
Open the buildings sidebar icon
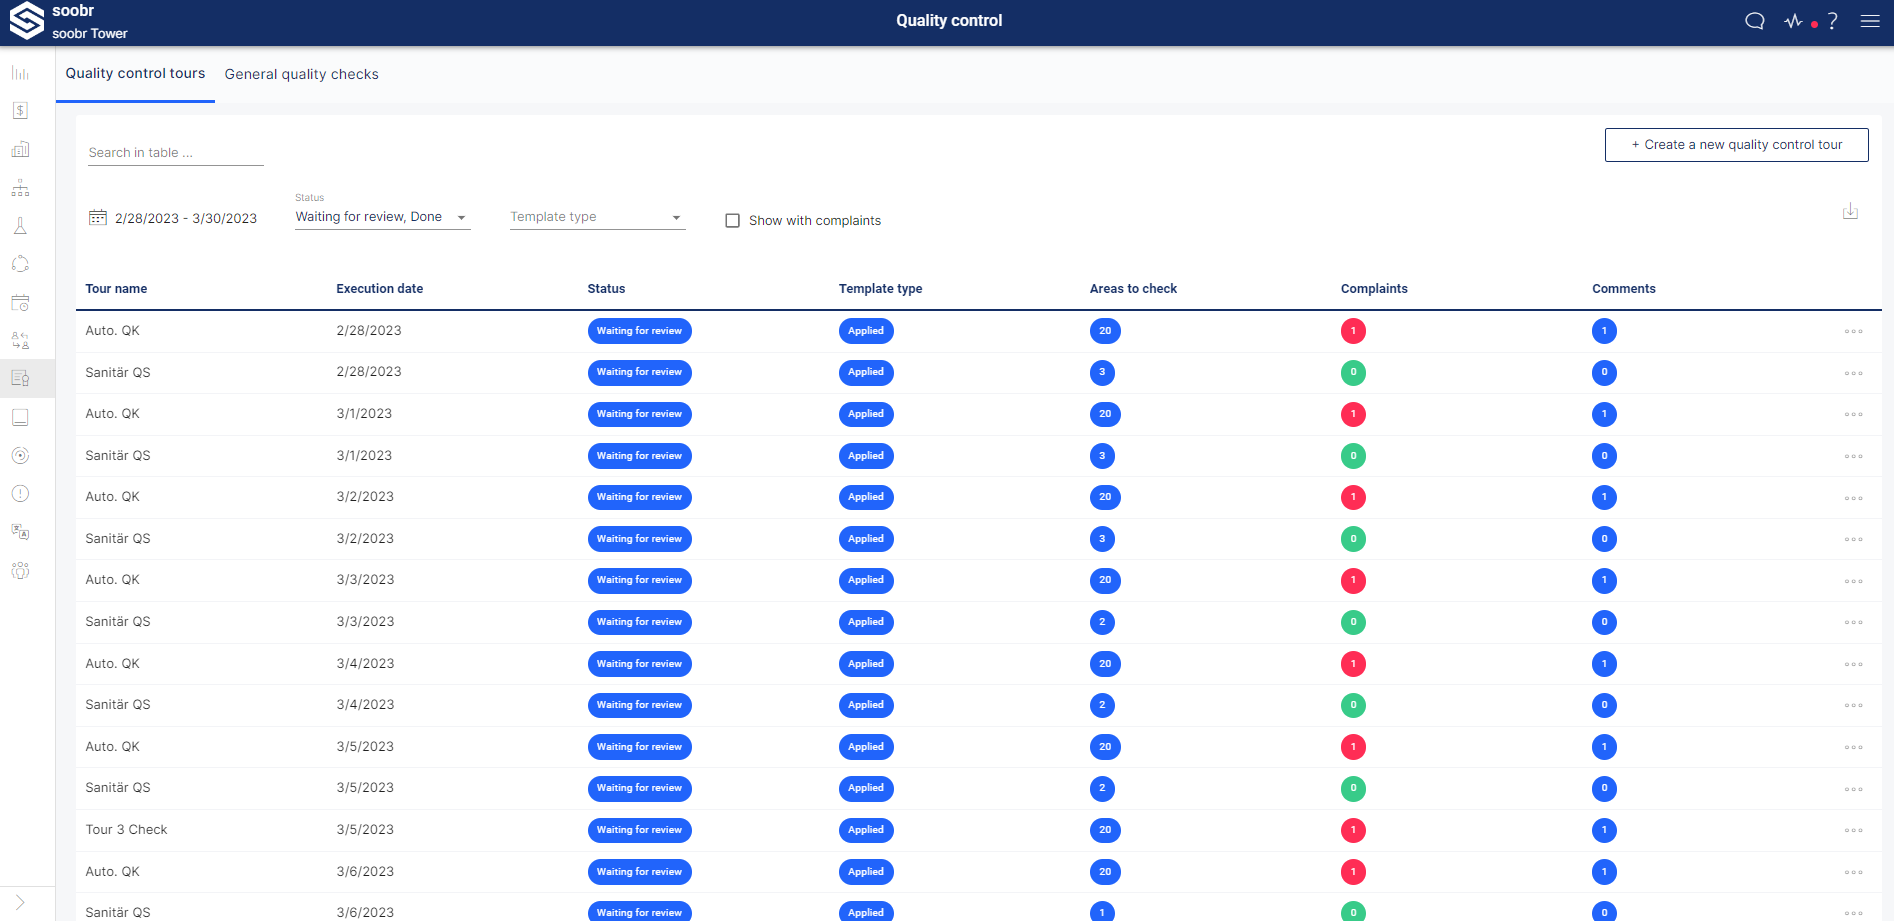(20, 149)
